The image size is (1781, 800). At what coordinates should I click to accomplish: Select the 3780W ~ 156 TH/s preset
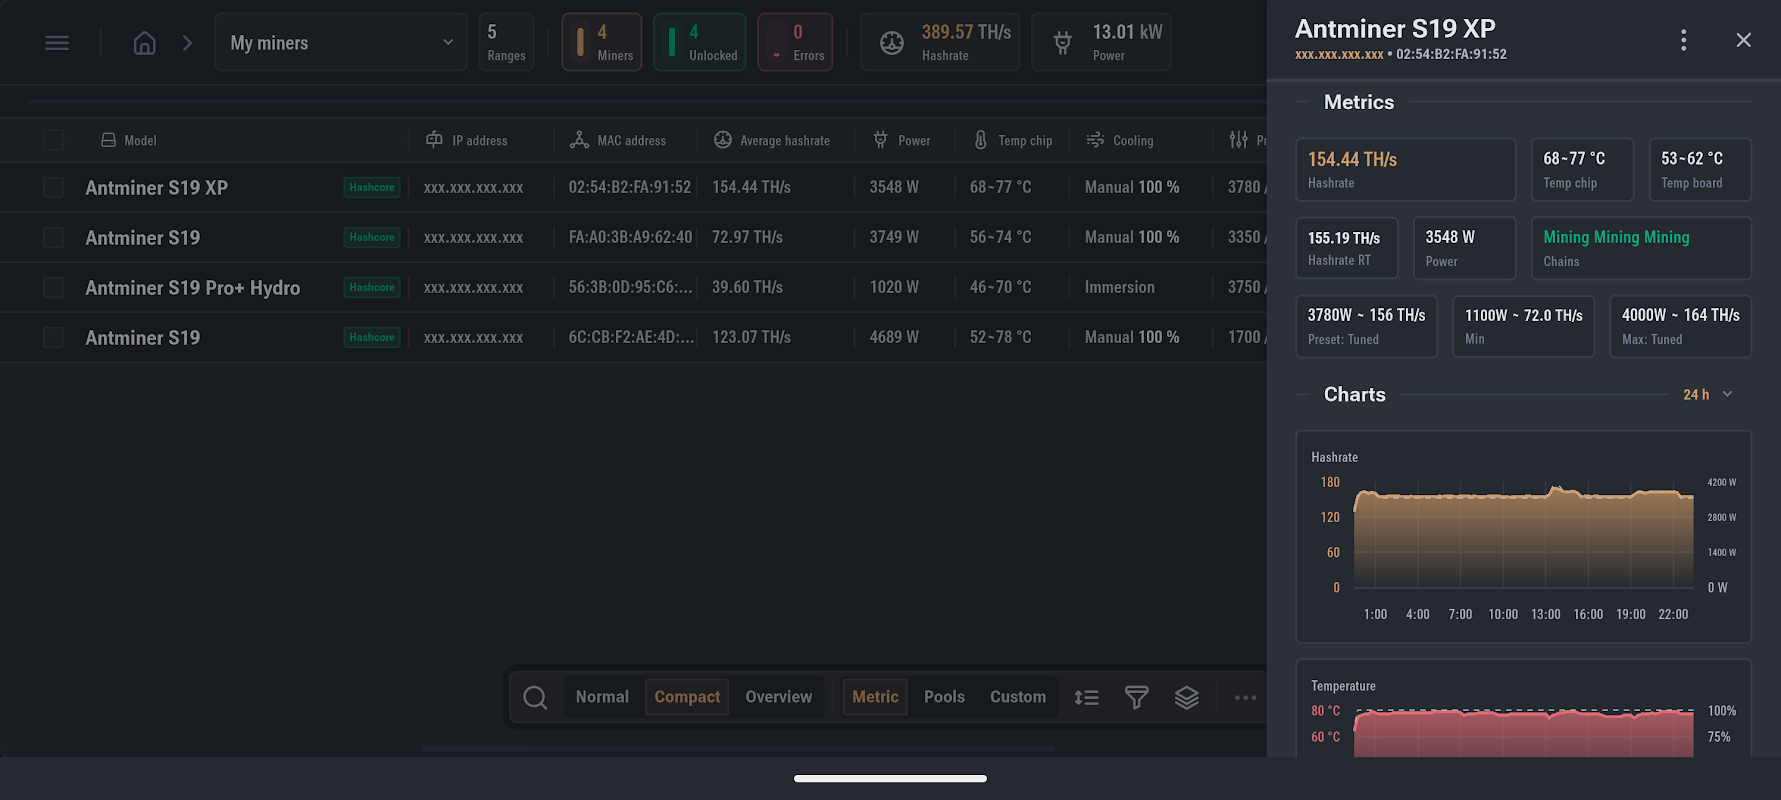1367,326
